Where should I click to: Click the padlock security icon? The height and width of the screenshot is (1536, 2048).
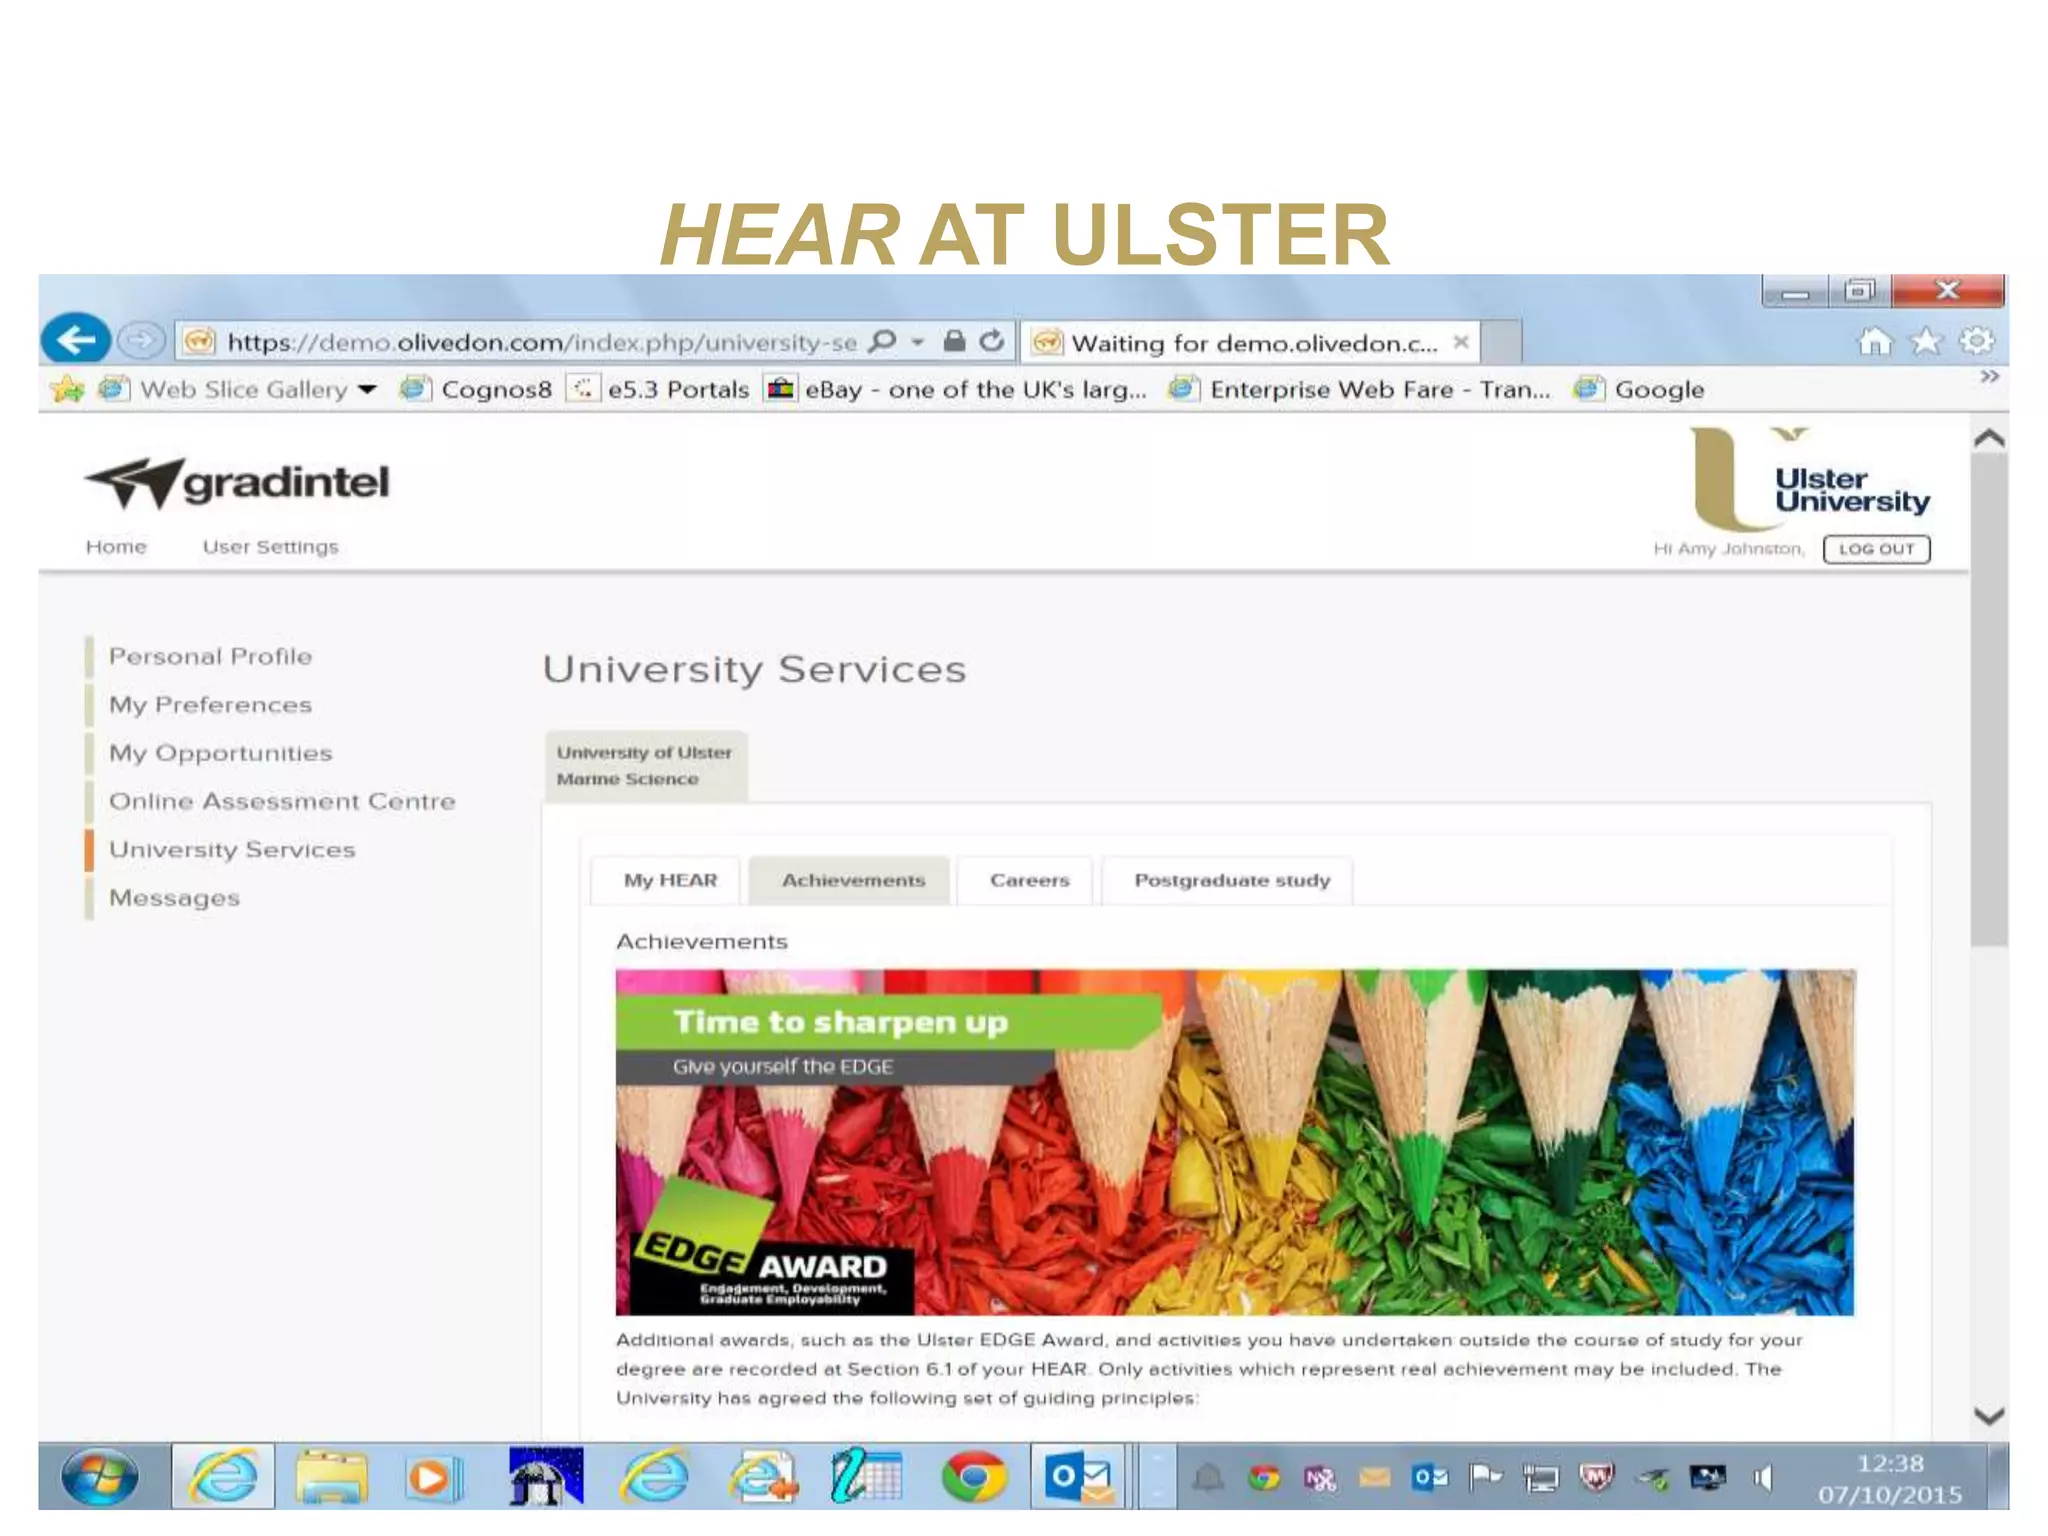(954, 342)
